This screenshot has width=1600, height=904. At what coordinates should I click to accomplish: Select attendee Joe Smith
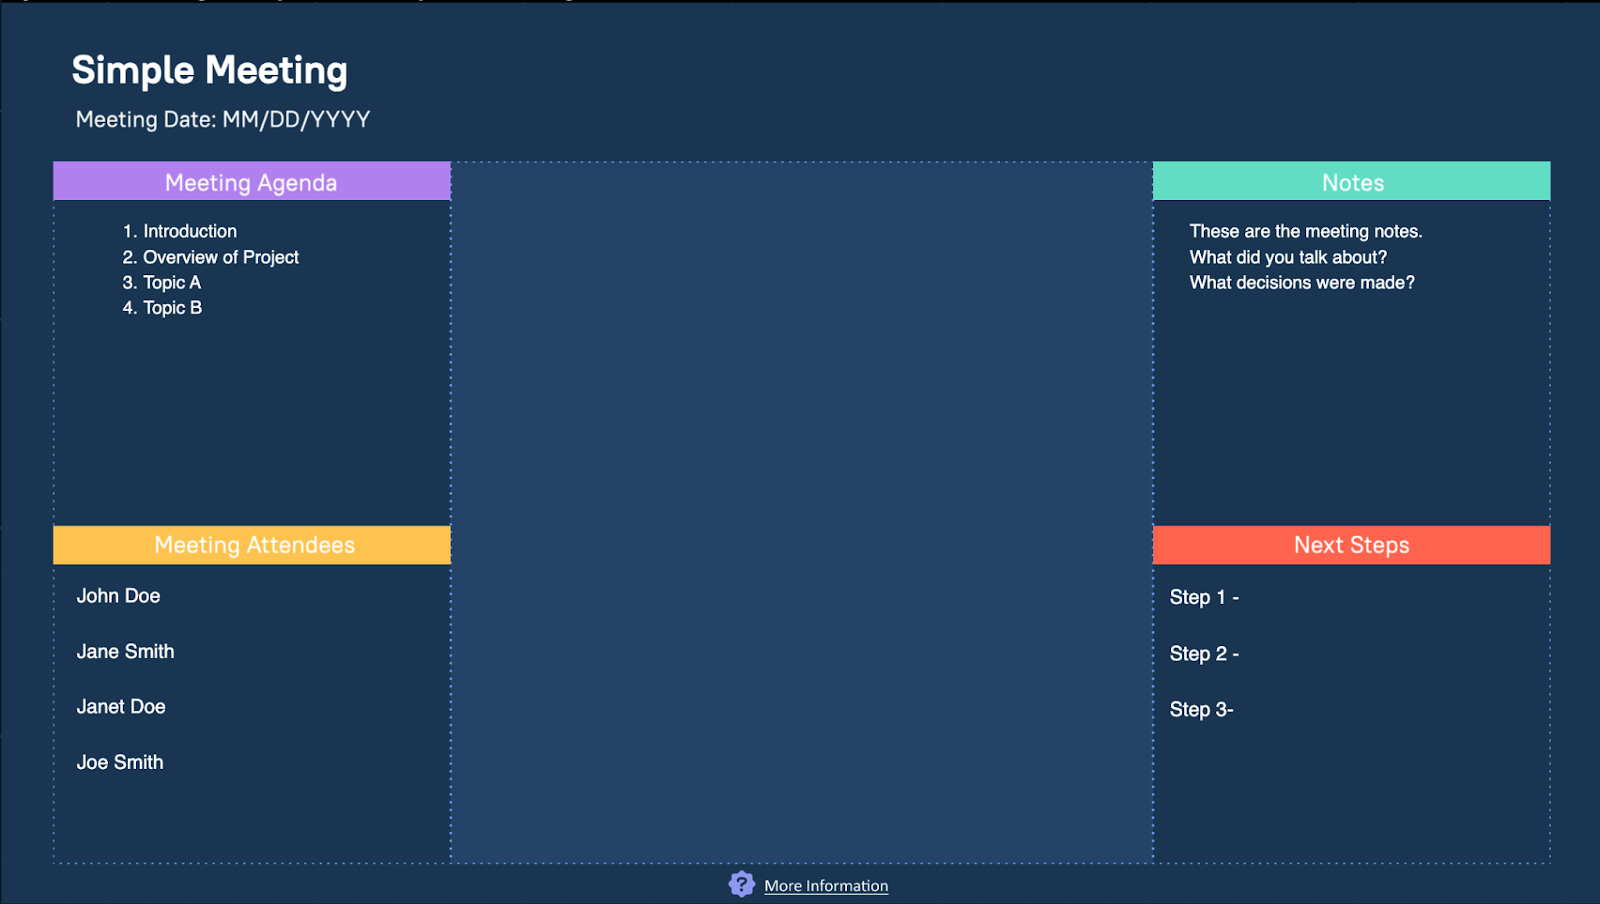[x=120, y=763]
